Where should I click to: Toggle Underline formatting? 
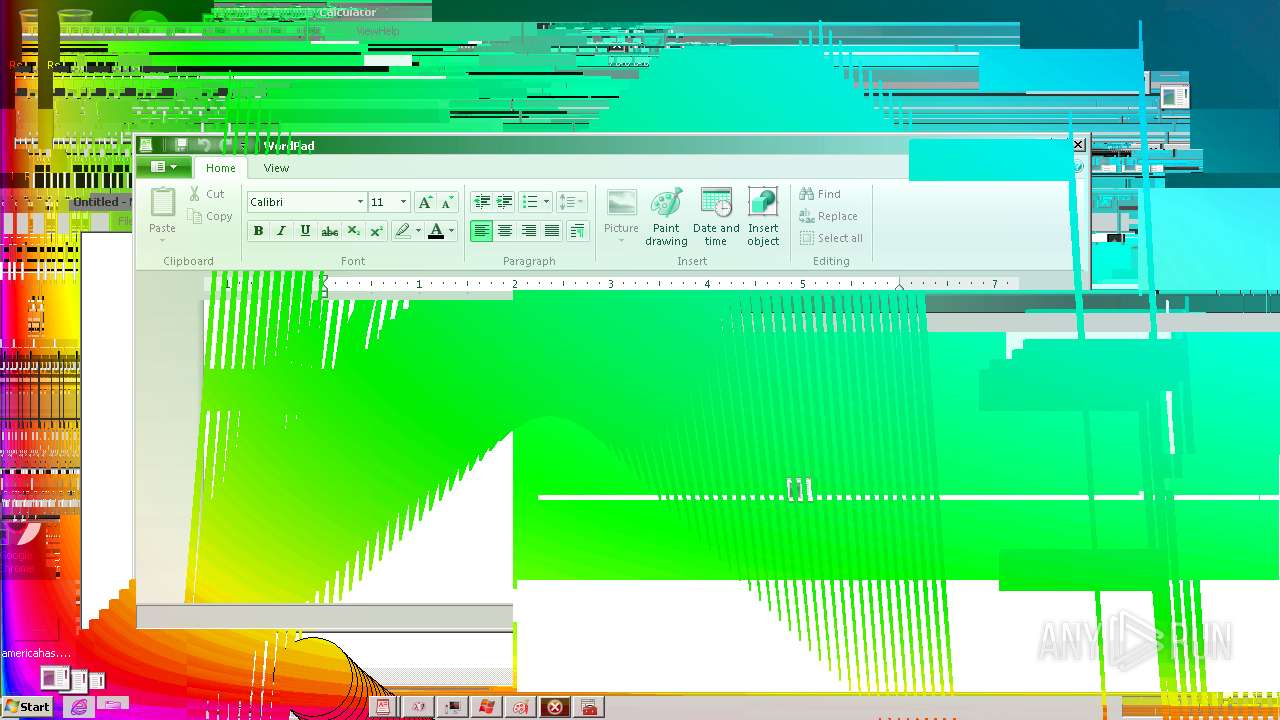pos(305,231)
